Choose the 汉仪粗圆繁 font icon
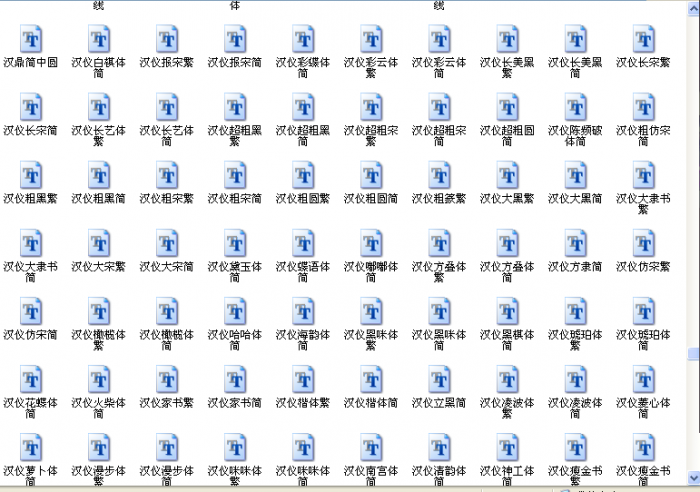The height and width of the screenshot is (492, 700). (303, 175)
